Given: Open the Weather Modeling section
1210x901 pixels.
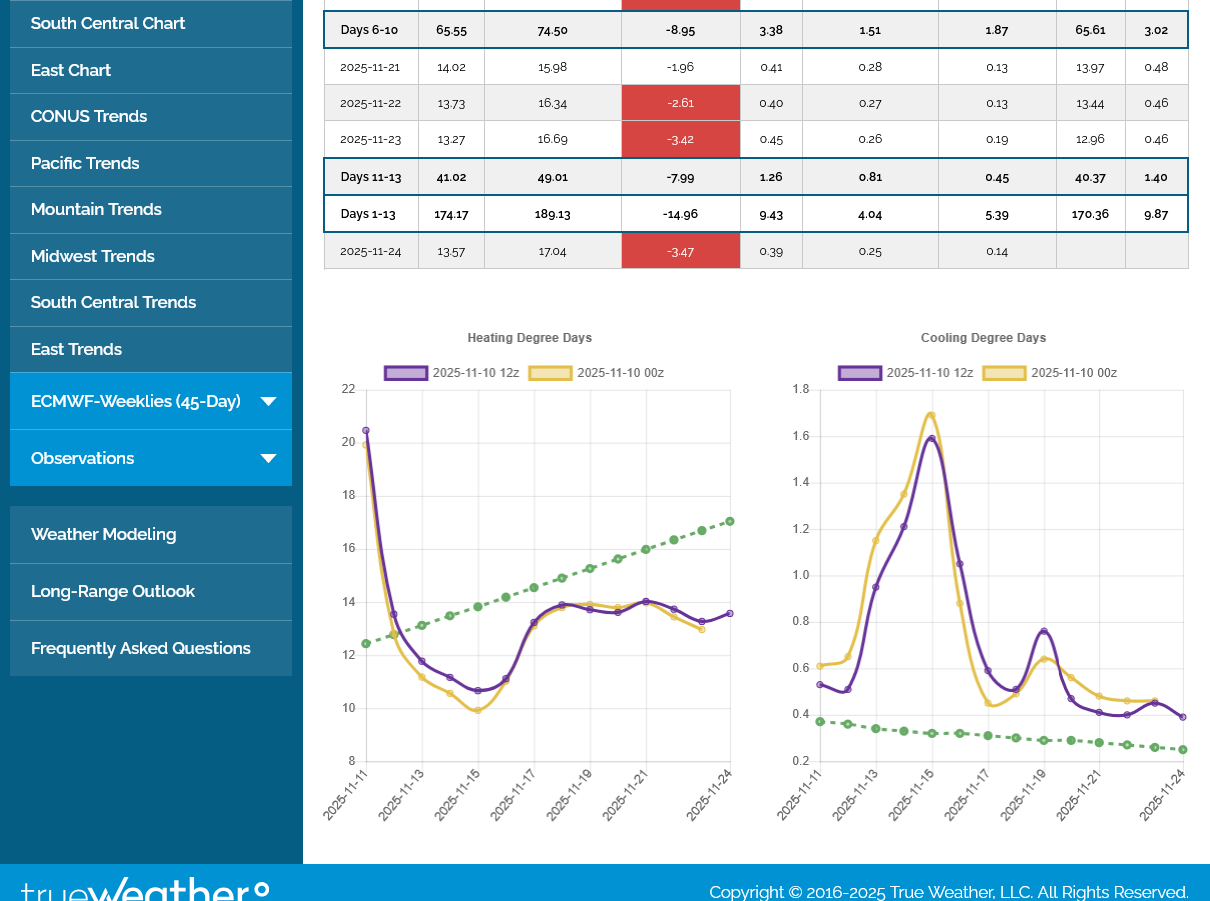Looking at the screenshot, I should click(103, 534).
